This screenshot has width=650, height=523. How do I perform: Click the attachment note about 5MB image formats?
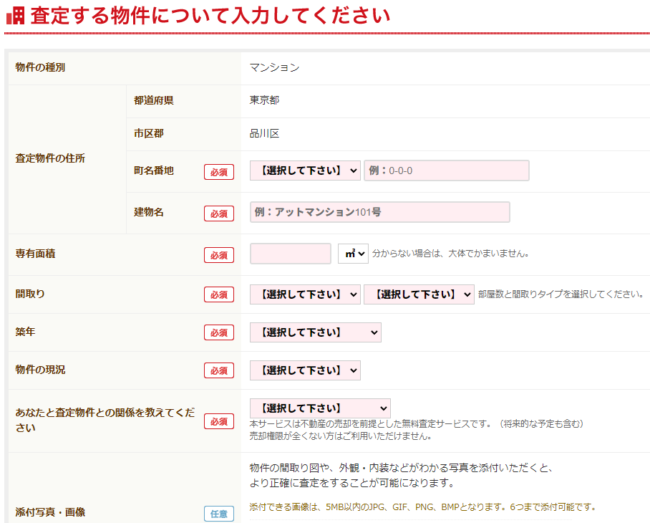tap(423, 507)
